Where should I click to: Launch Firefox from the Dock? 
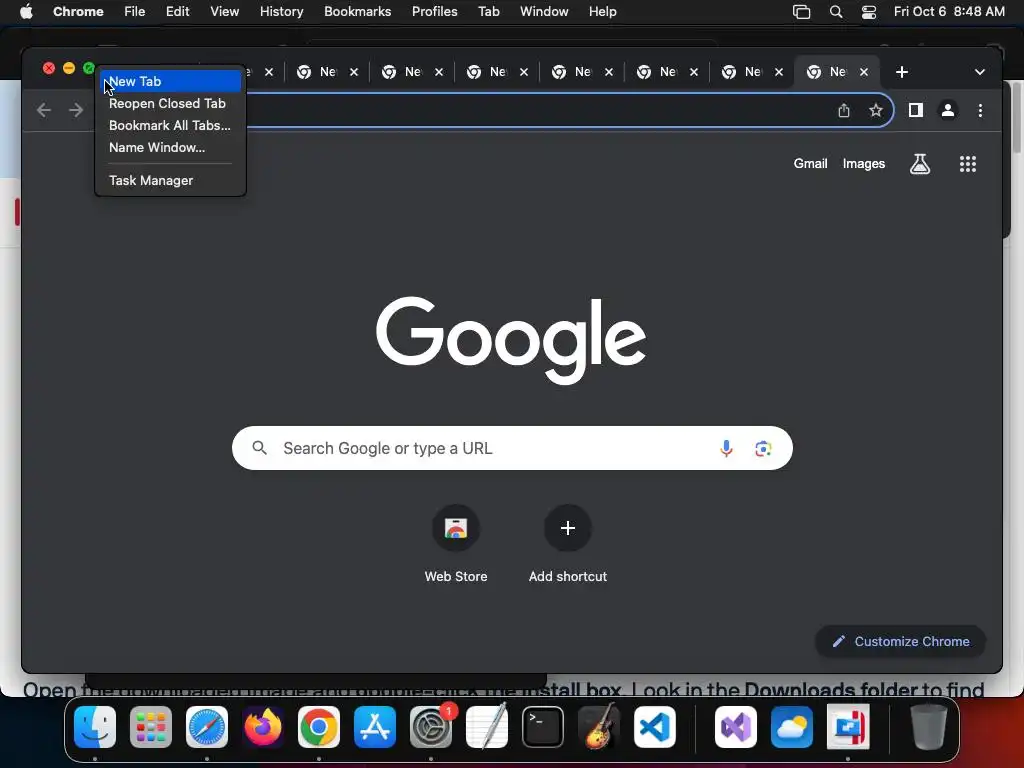pos(263,727)
